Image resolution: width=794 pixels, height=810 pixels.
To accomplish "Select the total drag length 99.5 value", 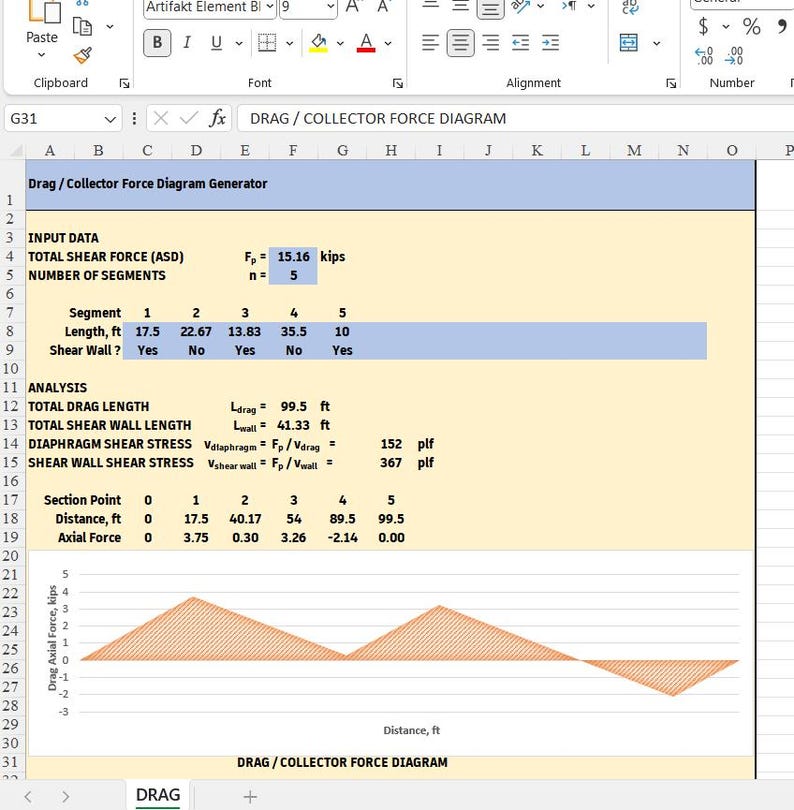I will point(293,407).
